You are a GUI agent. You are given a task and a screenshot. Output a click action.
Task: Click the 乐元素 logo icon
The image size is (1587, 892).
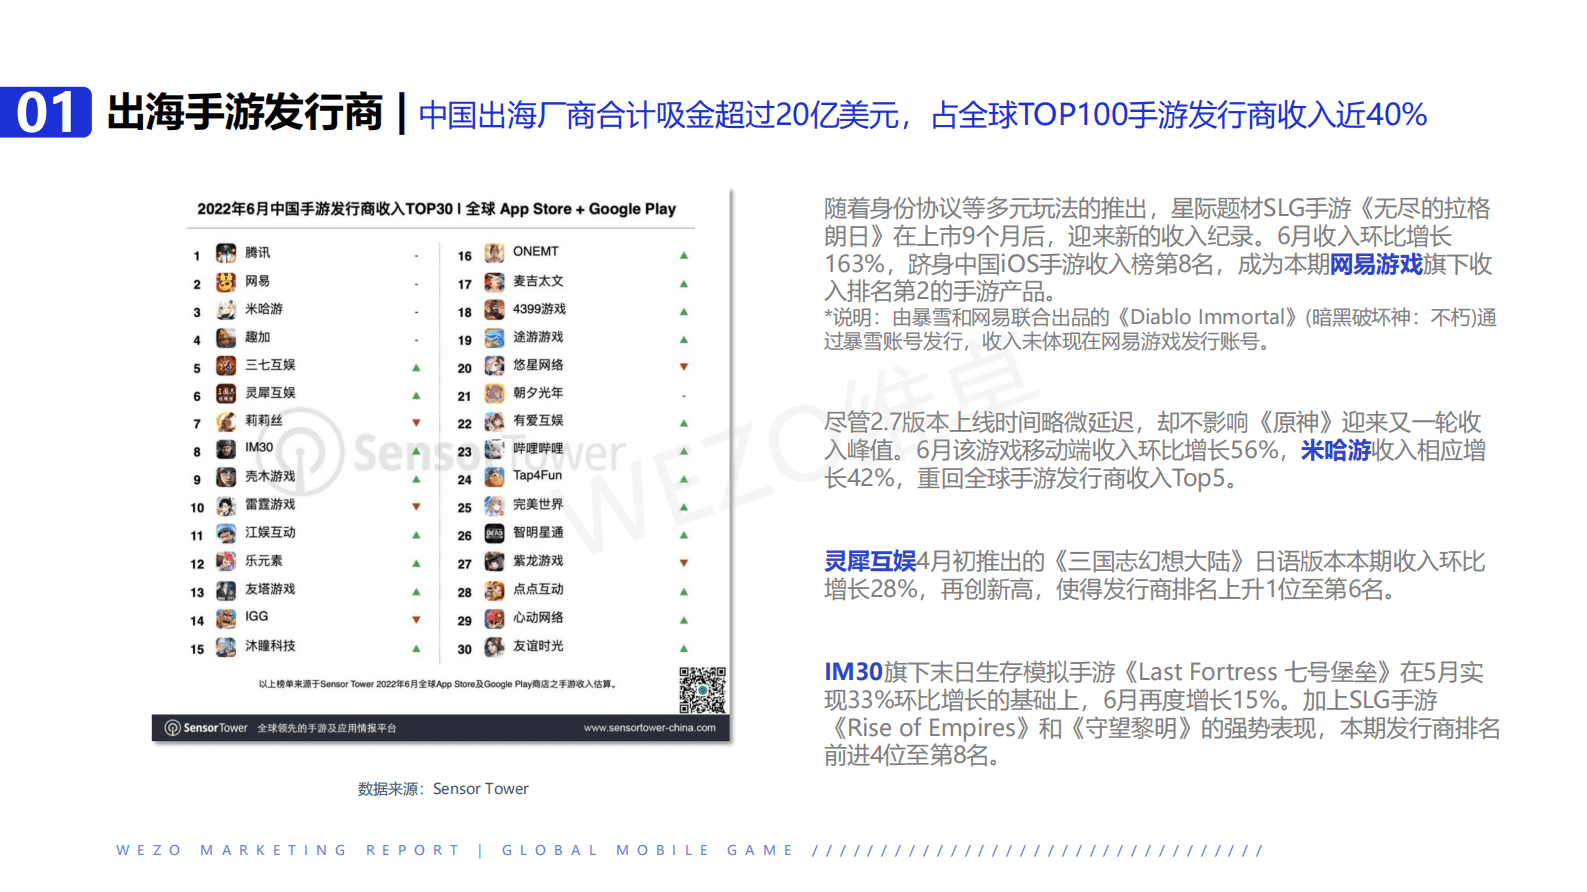(227, 562)
